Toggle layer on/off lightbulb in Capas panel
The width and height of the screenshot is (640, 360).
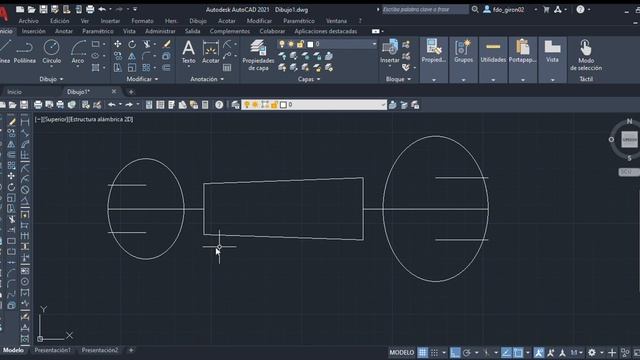click(x=282, y=44)
